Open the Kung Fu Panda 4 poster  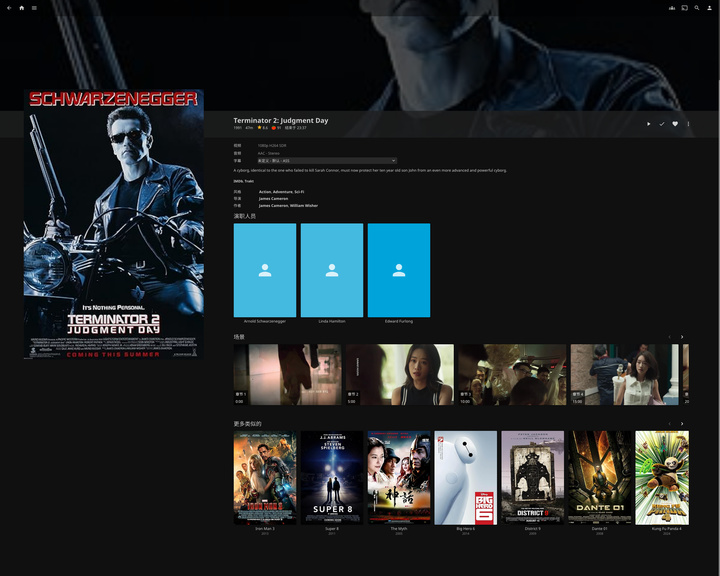(x=662, y=478)
